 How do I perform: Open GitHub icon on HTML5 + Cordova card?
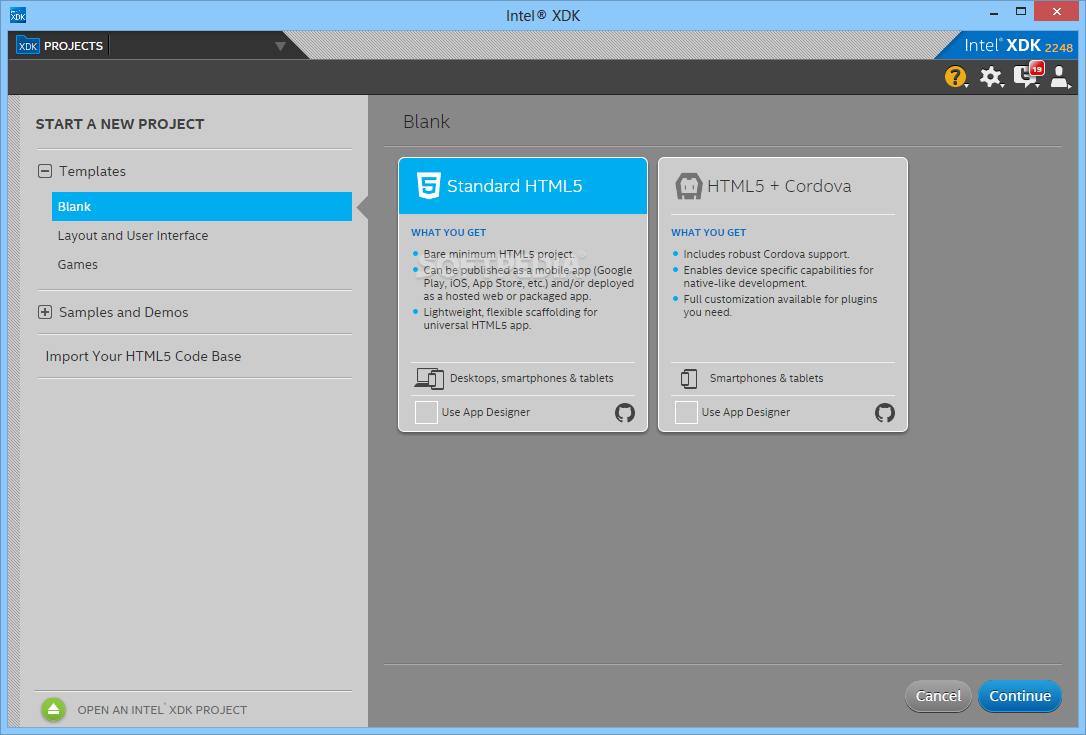click(x=884, y=413)
